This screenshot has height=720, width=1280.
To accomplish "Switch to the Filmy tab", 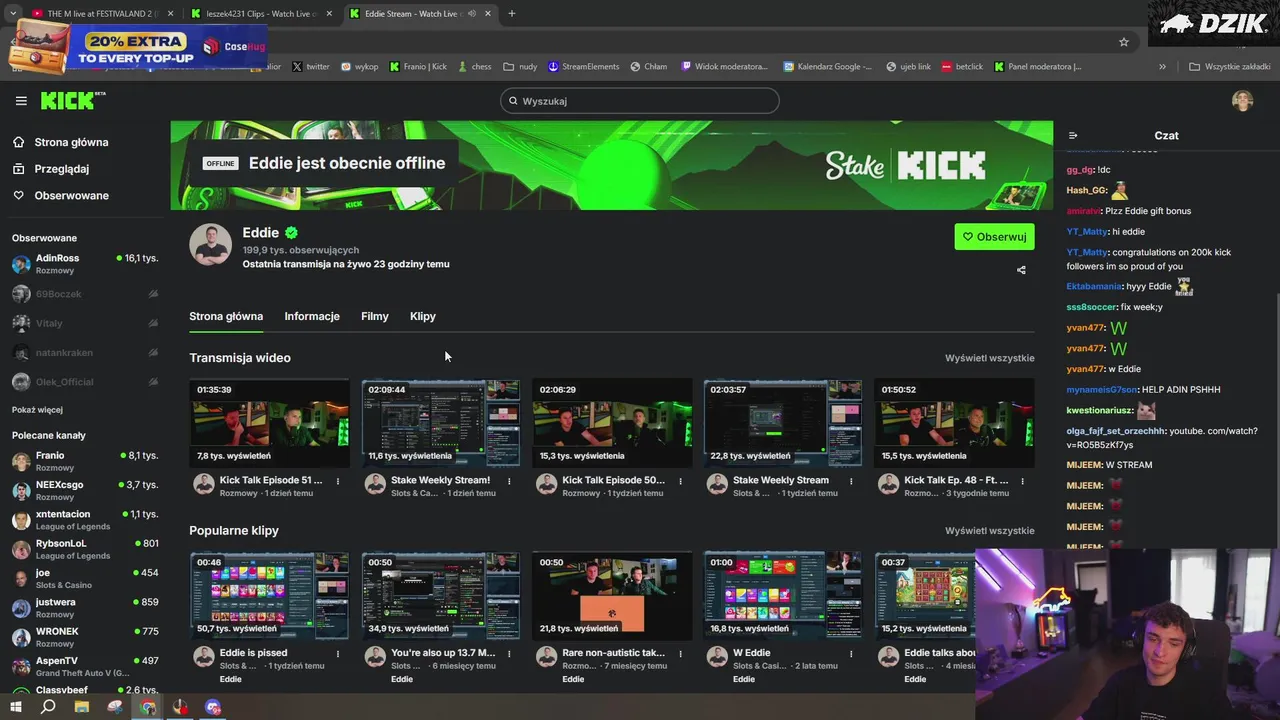I will click(375, 316).
